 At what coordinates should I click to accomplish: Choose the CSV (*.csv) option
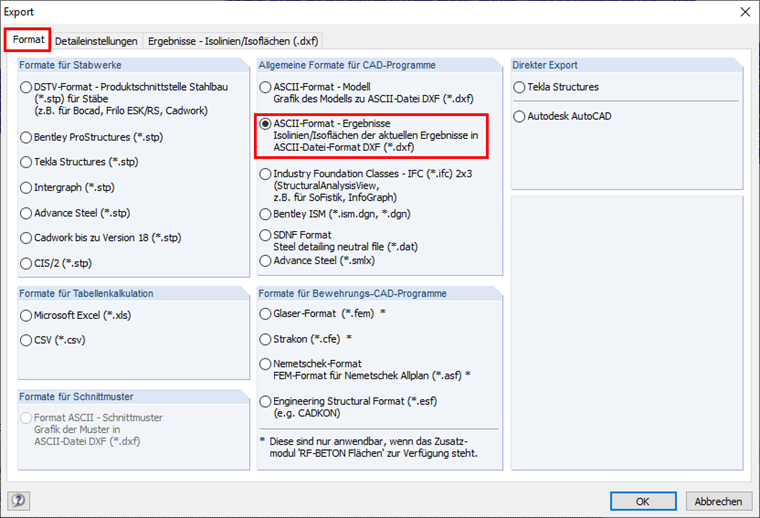coord(26,340)
